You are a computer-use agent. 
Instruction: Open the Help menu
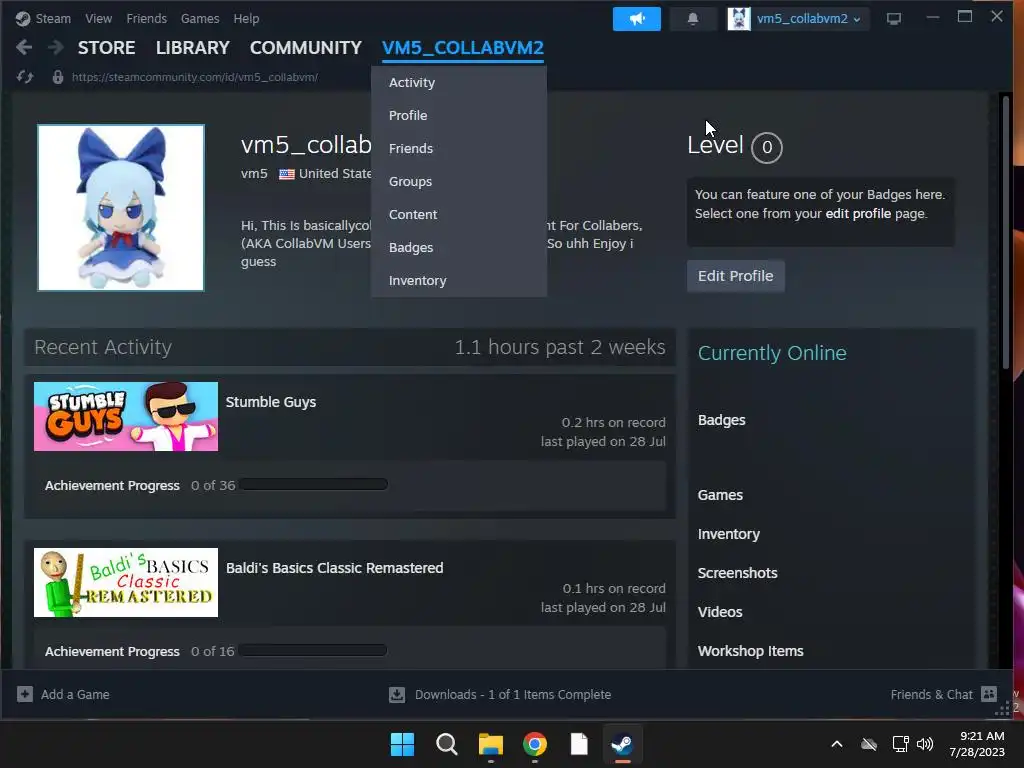click(x=246, y=18)
